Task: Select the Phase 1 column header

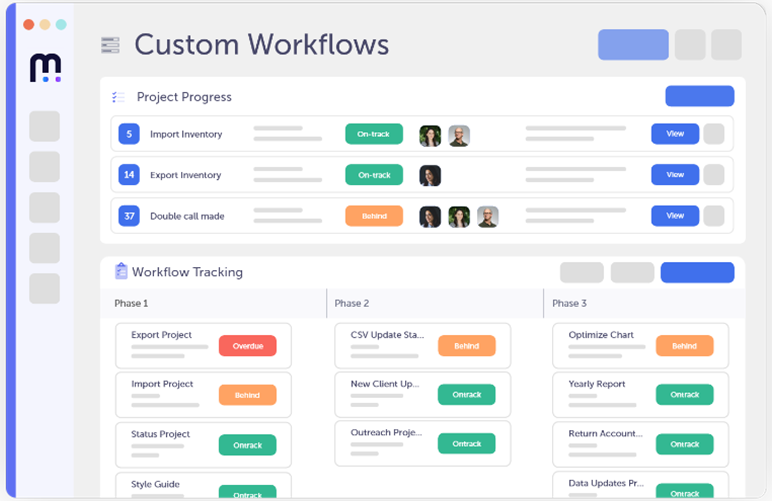Action: (131, 303)
